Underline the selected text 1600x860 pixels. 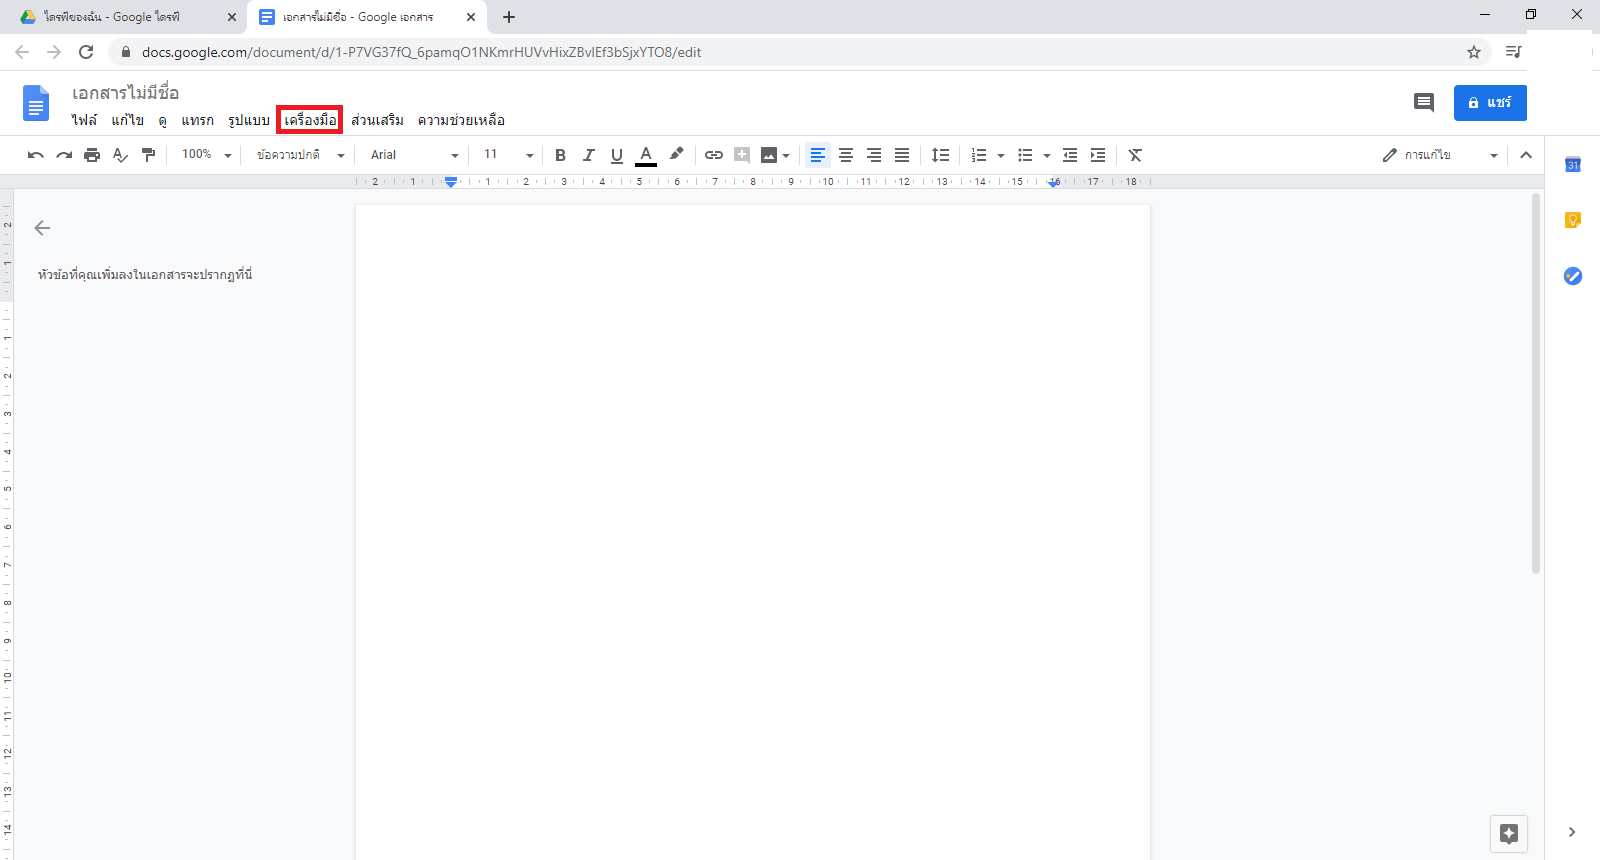point(617,155)
